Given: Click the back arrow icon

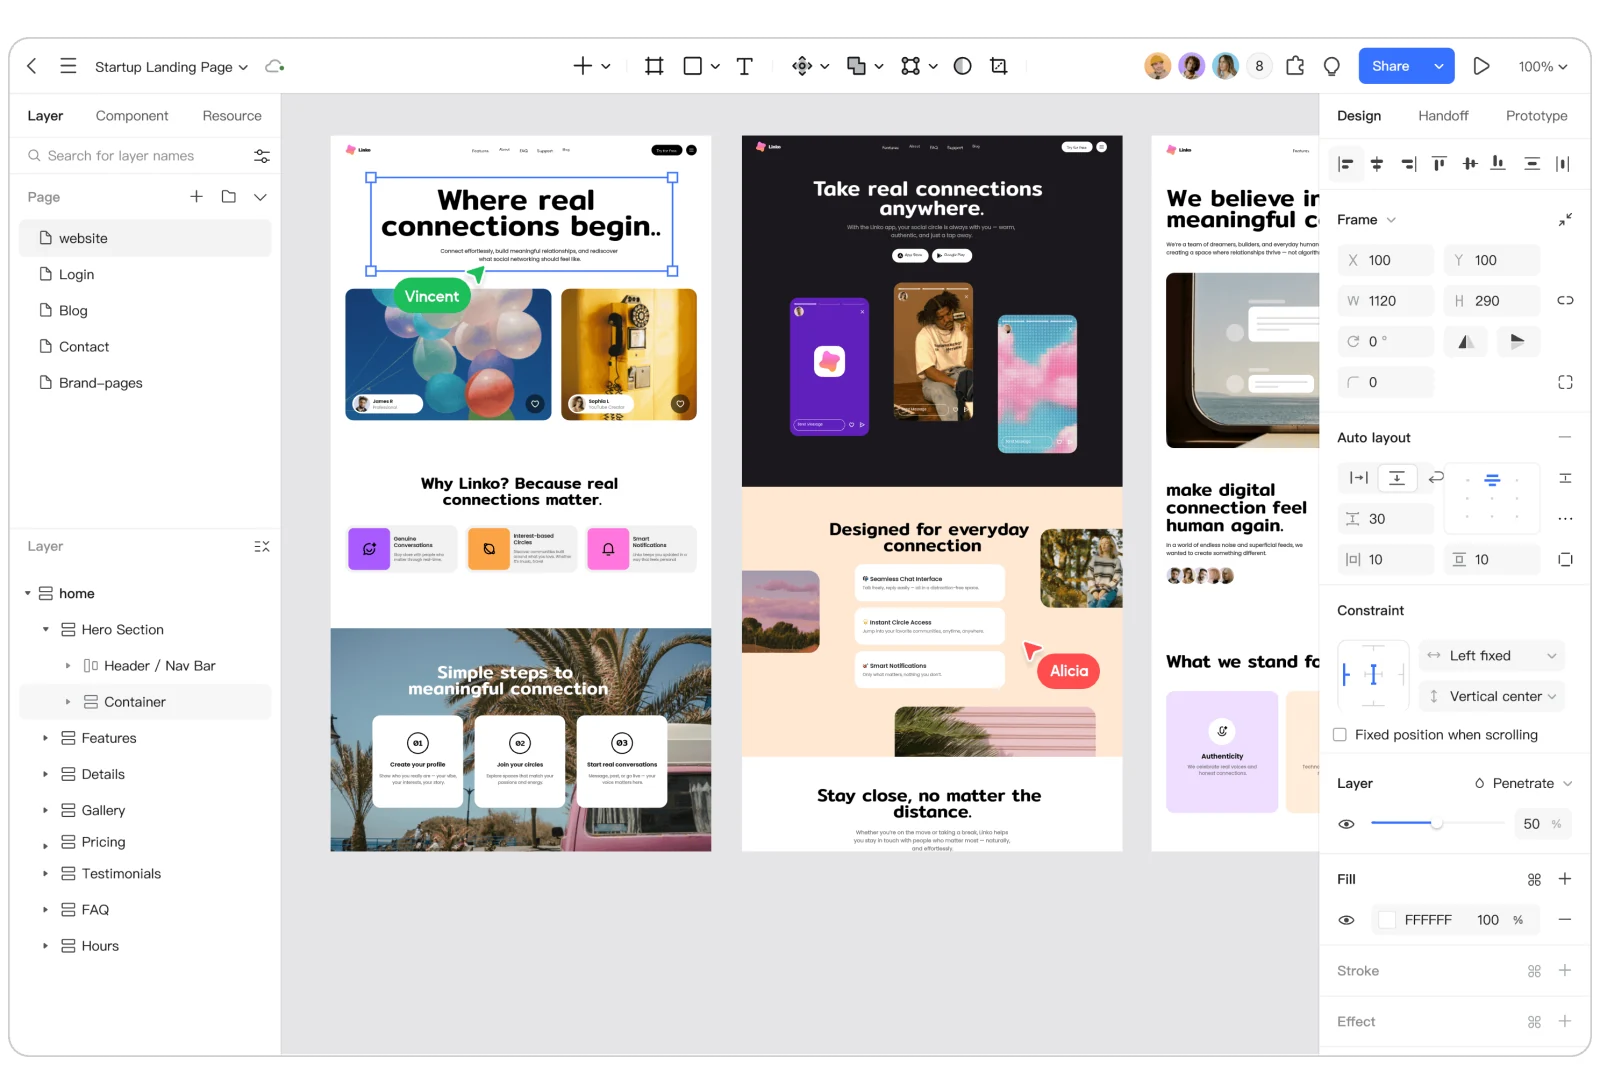Looking at the screenshot, I should (32, 66).
